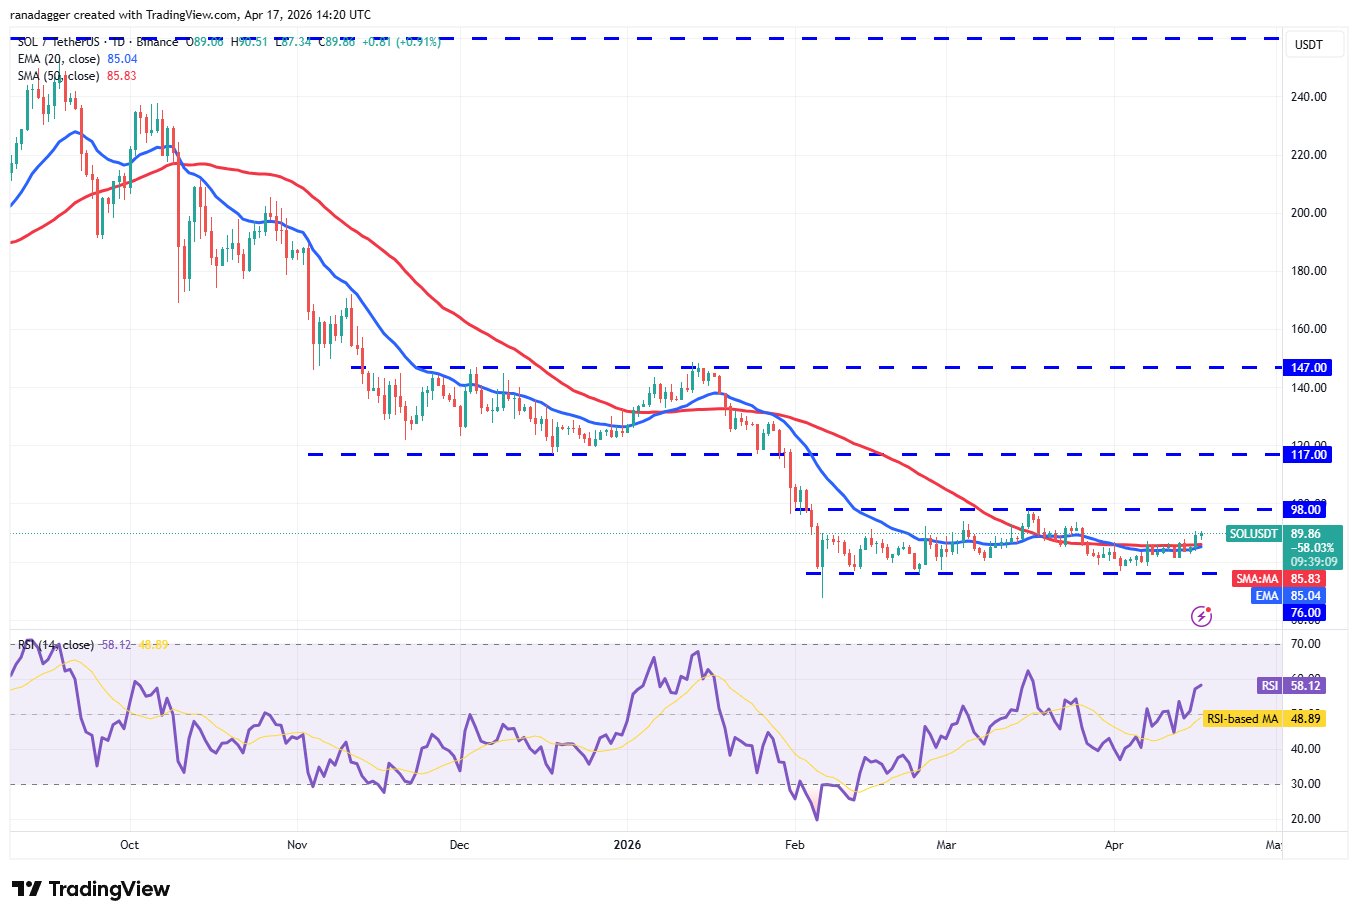1358x919 pixels.
Task: Click the SOLUSDT price tag label
Action: (1254, 534)
